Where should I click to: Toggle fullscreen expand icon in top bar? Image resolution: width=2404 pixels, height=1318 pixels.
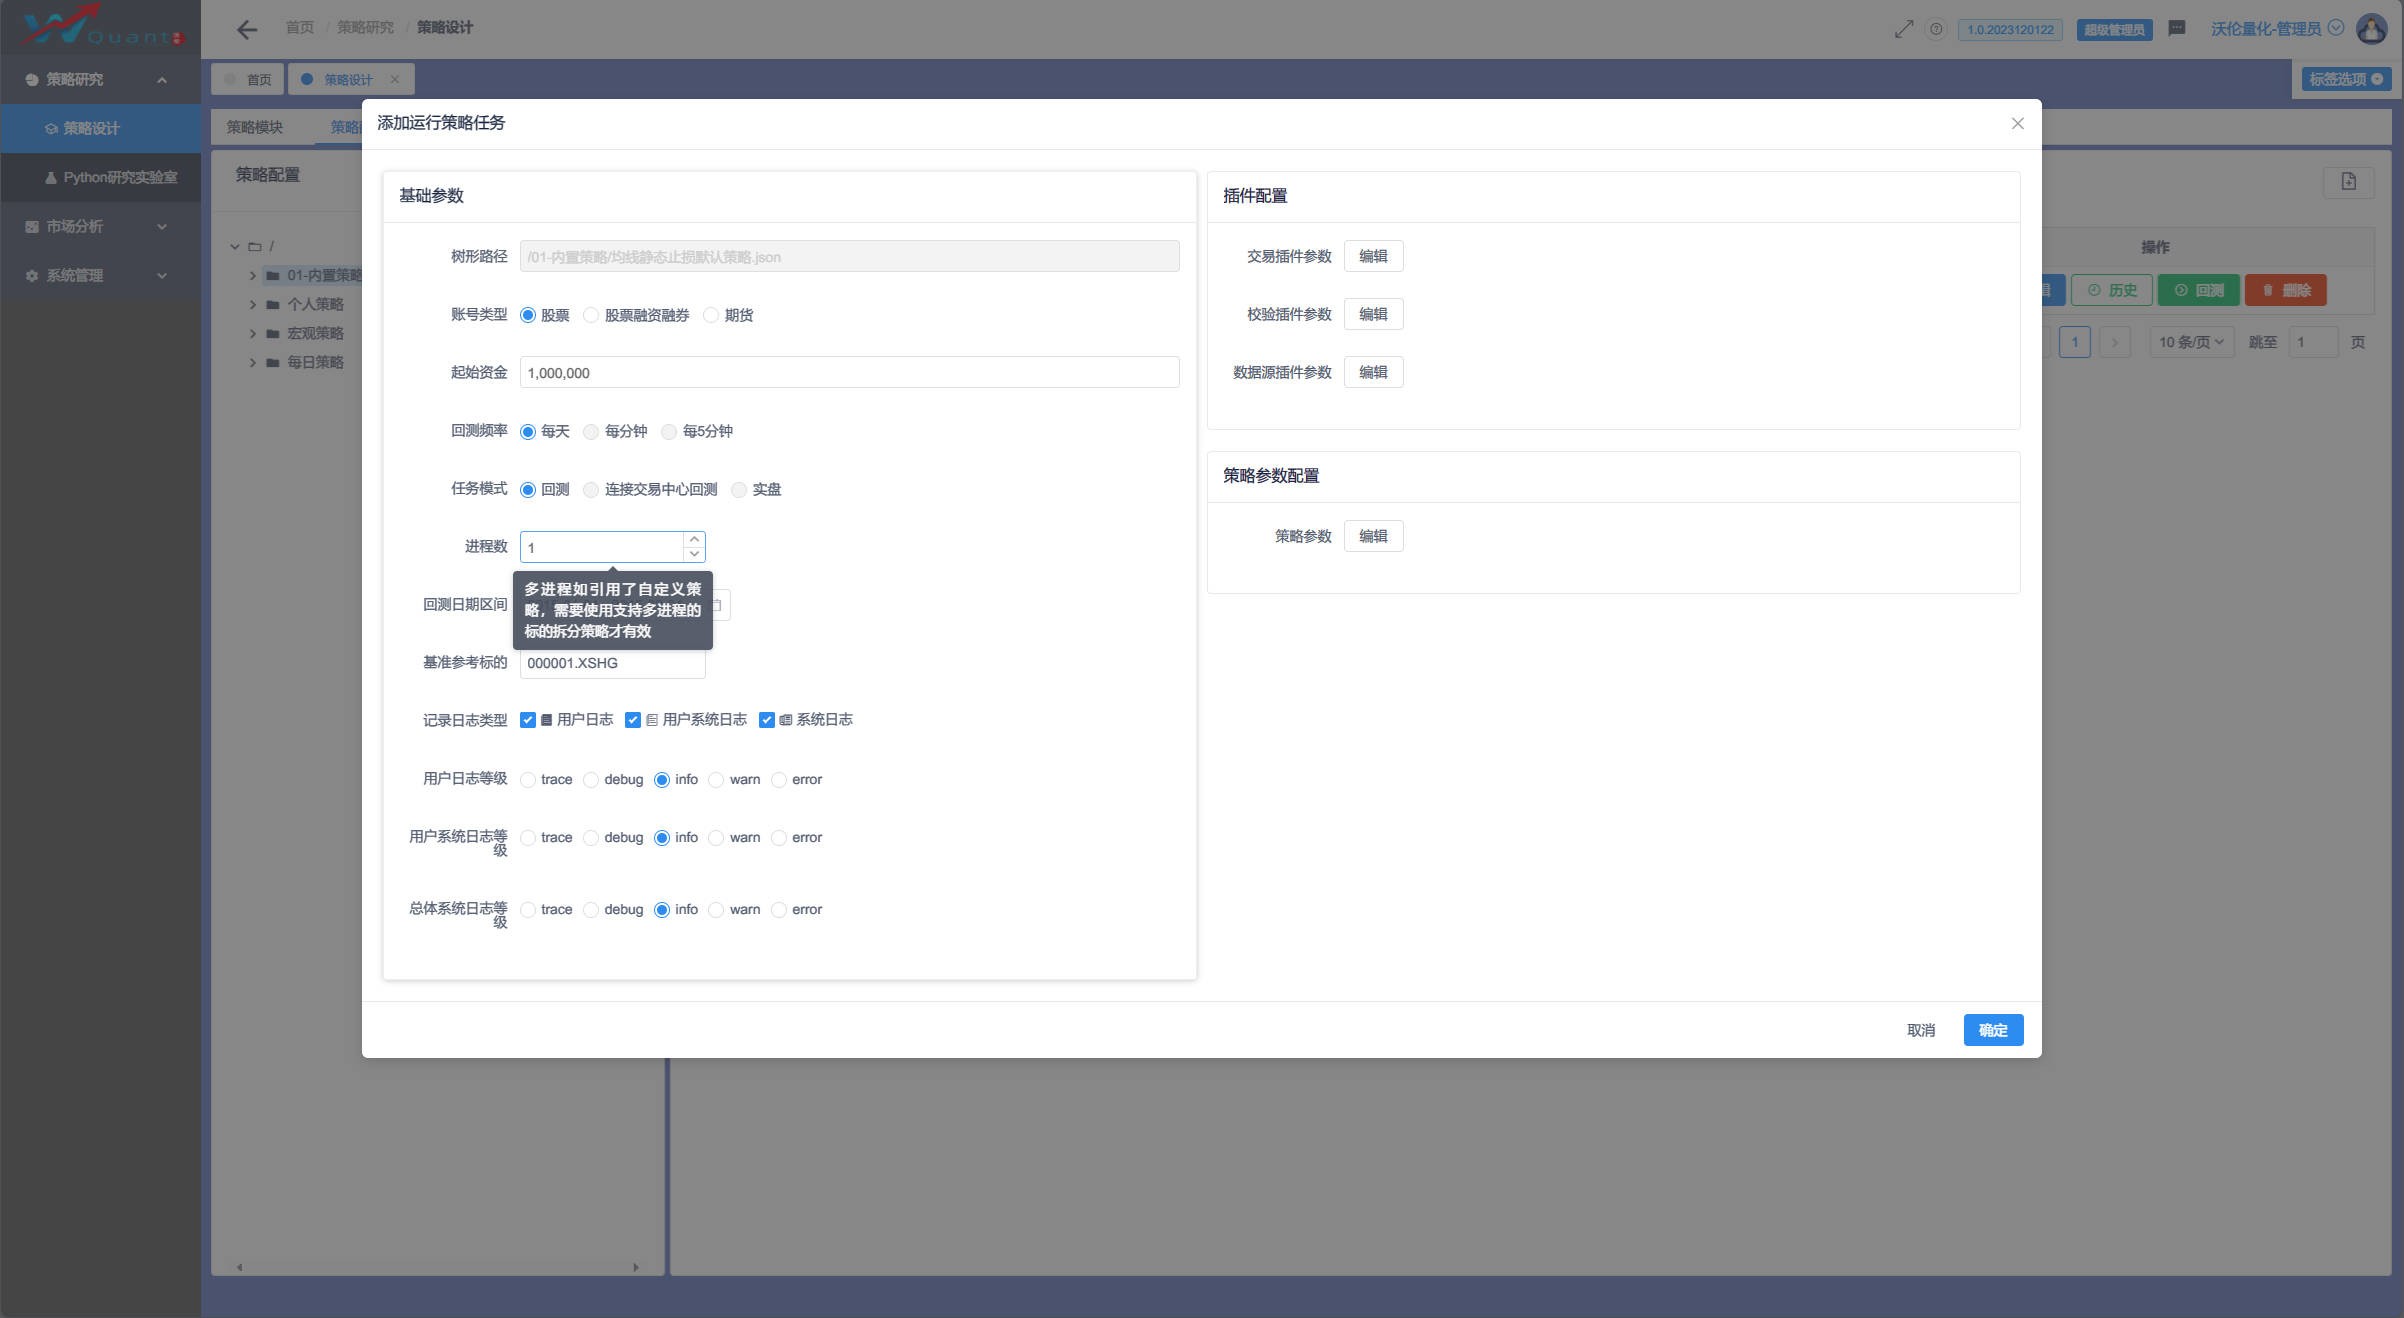pyautogui.click(x=1904, y=29)
